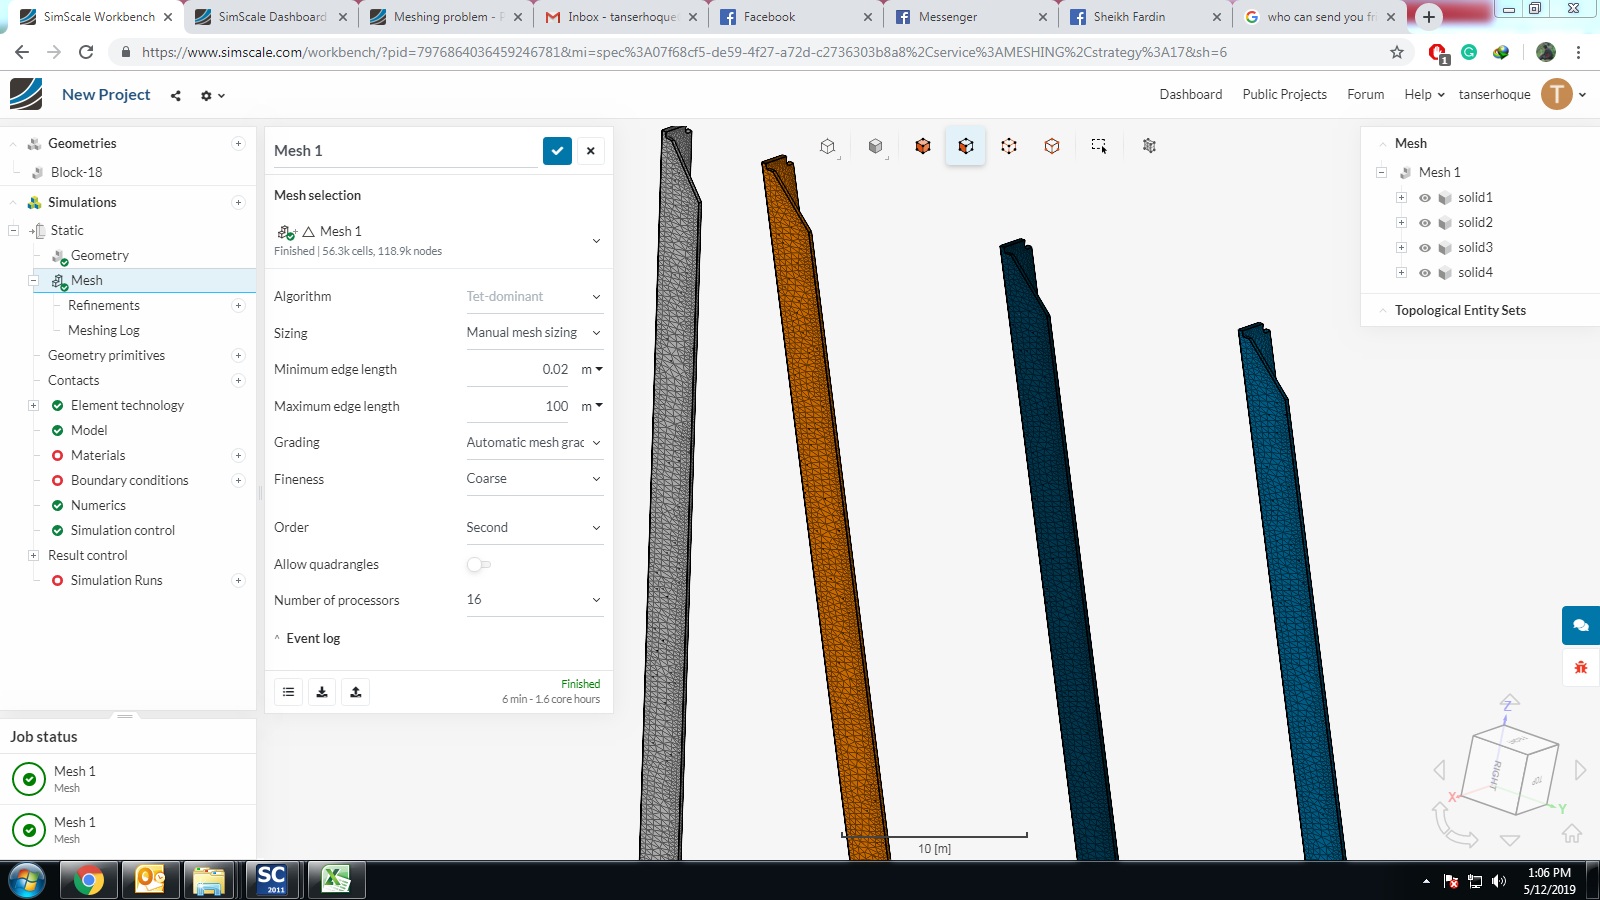Click the grey shaded cube render icon
The width and height of the screenshot is (1600, 900).
(876, 146)
